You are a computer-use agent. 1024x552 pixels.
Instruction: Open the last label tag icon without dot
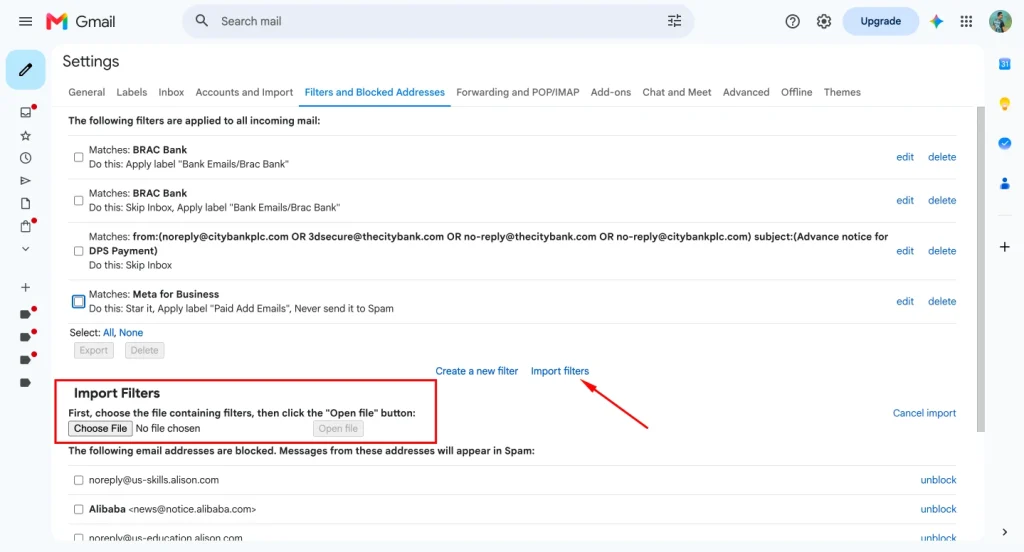point(25,383)
